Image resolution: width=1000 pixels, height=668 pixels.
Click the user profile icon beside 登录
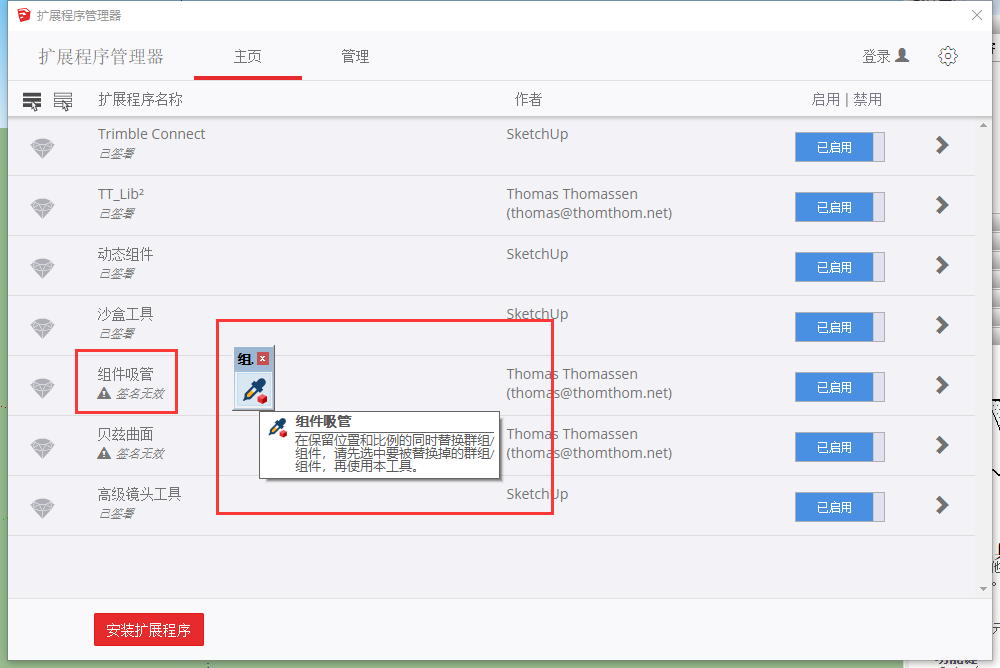[x=902, y=56]
